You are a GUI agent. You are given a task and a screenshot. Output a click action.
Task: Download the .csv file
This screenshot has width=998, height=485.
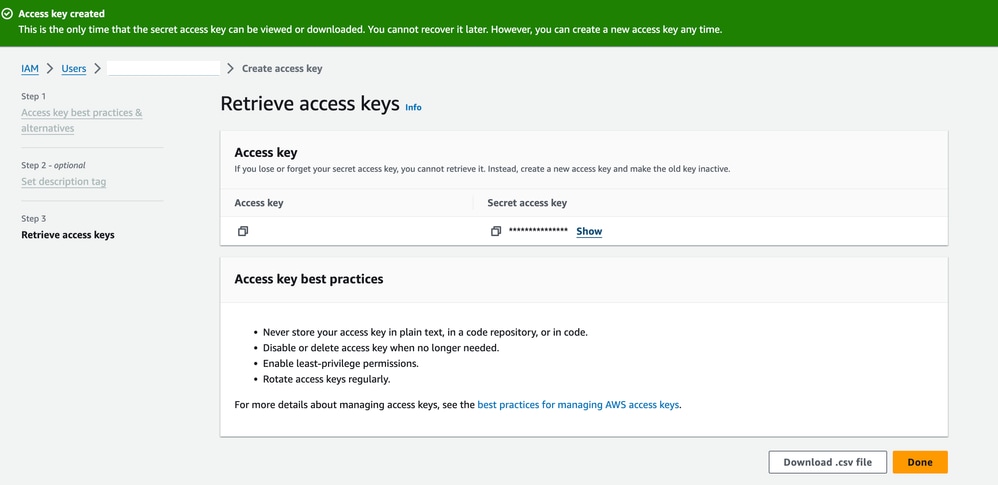pyautogui.click(x=827, y=462)
